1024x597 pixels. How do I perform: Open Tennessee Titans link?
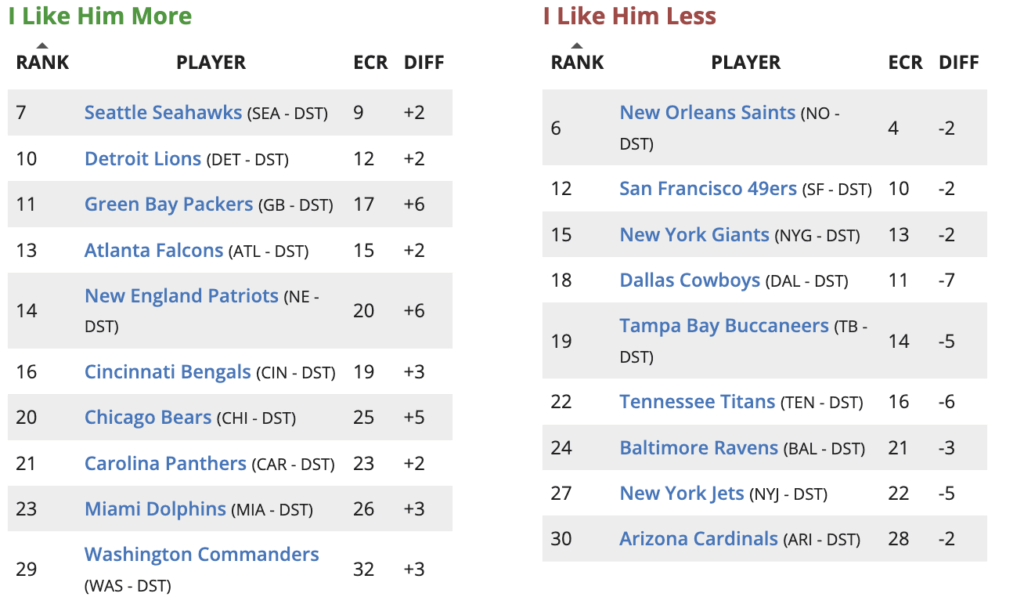click(697, 402)
